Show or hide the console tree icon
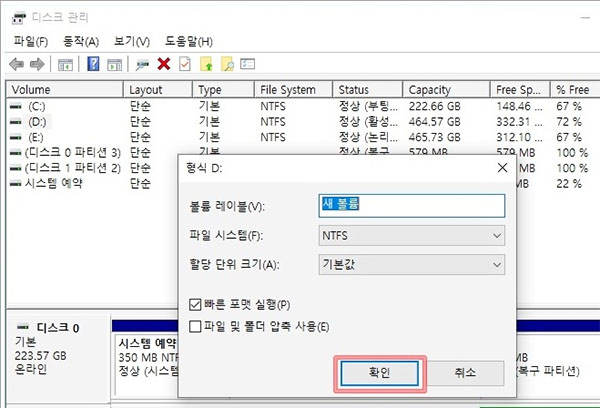Screen dimensions: 600x408 [x=65, y=64]
